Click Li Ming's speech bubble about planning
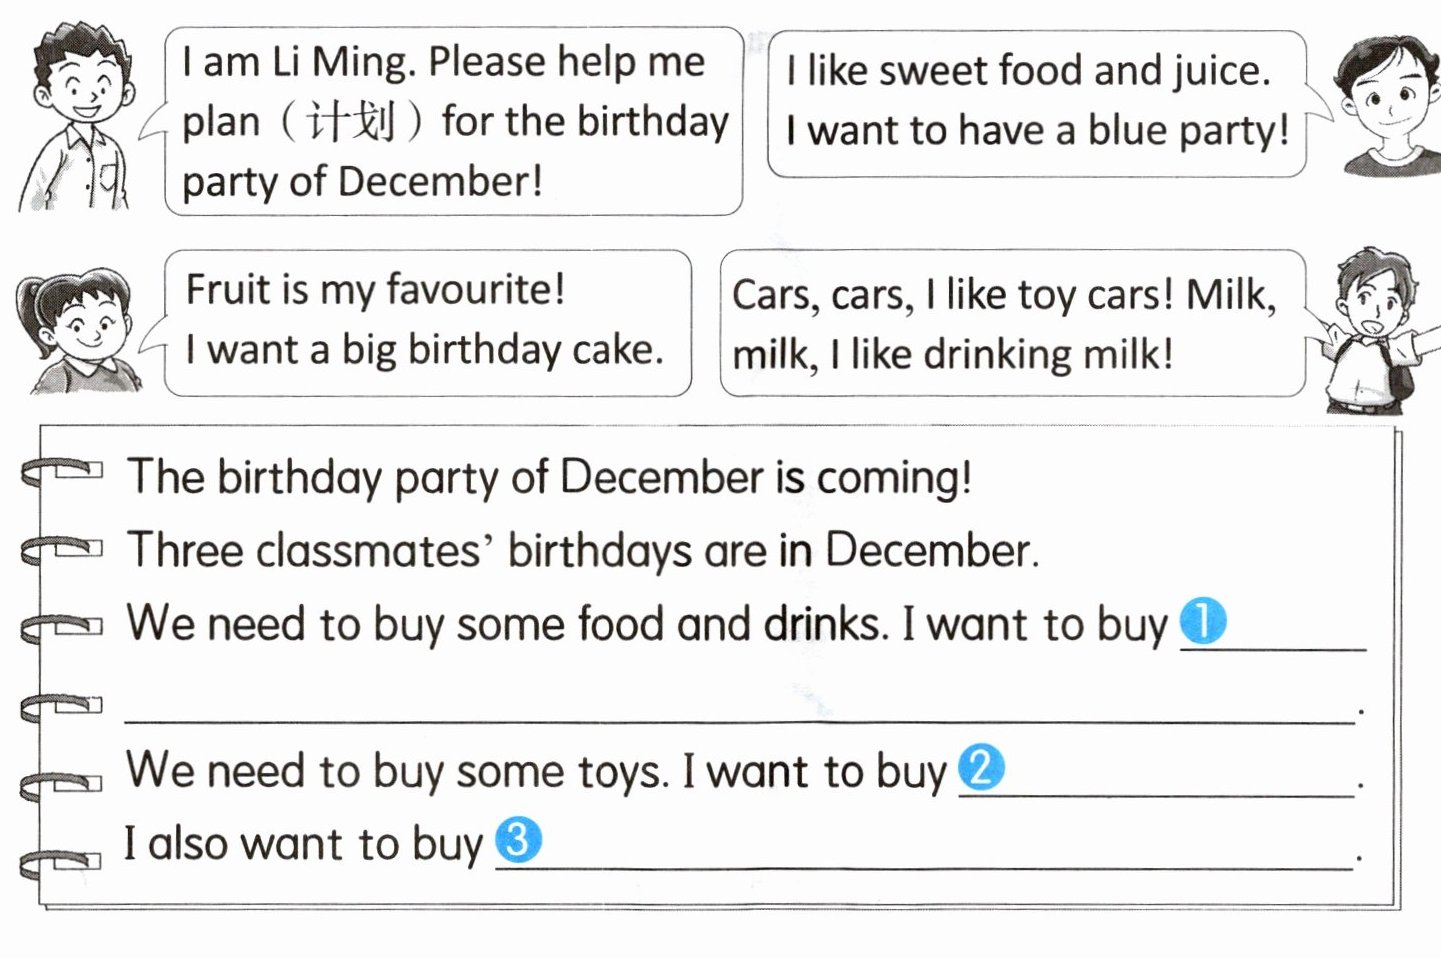Screen dimensions: 1441x958 pos(453,121)
